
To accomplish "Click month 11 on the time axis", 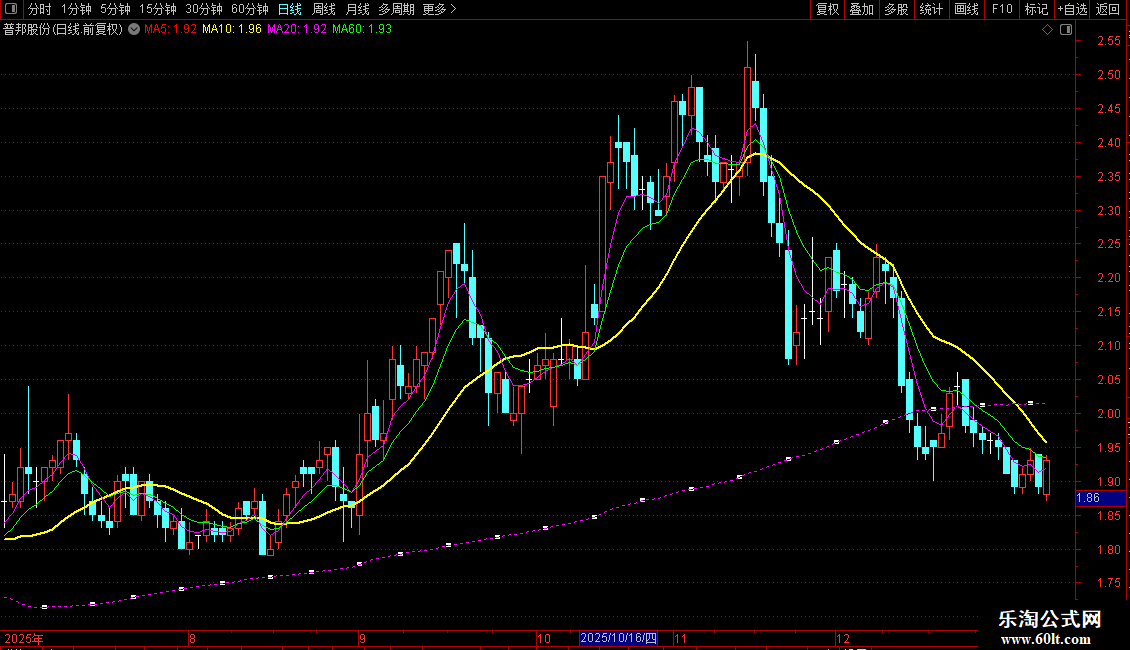I will 680,638.
